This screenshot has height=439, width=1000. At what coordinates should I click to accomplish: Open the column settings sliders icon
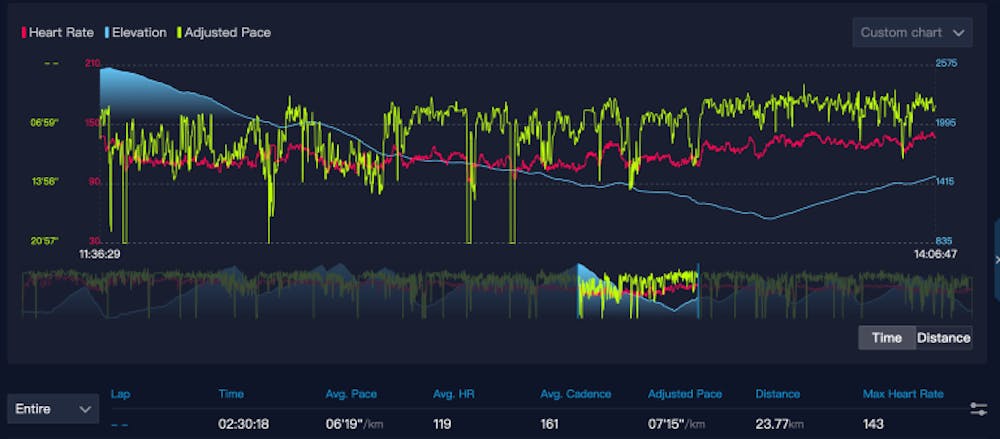[978, 409]
